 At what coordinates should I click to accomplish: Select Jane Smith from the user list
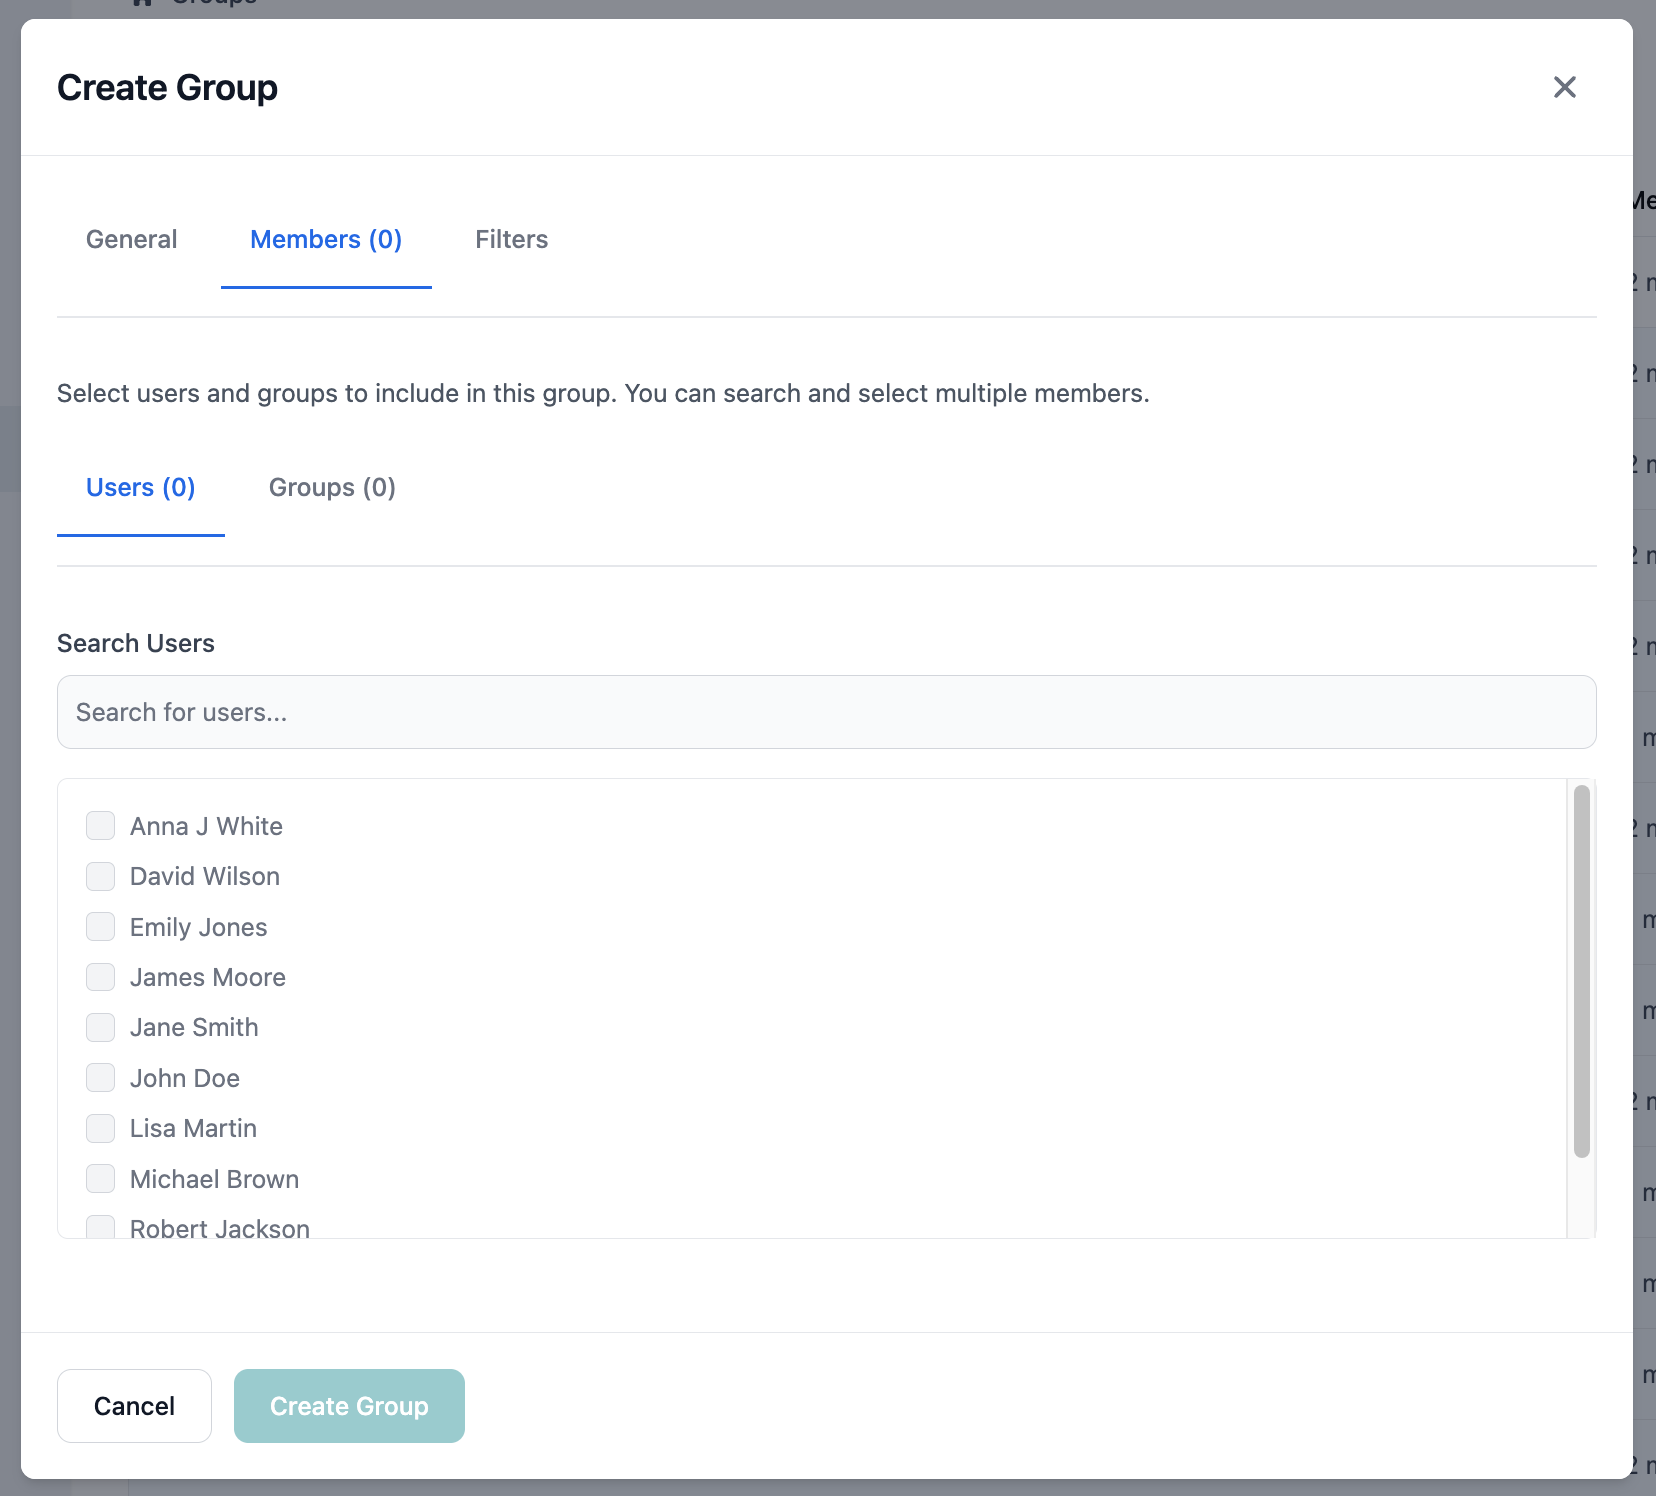click(x=100, y=1027)
